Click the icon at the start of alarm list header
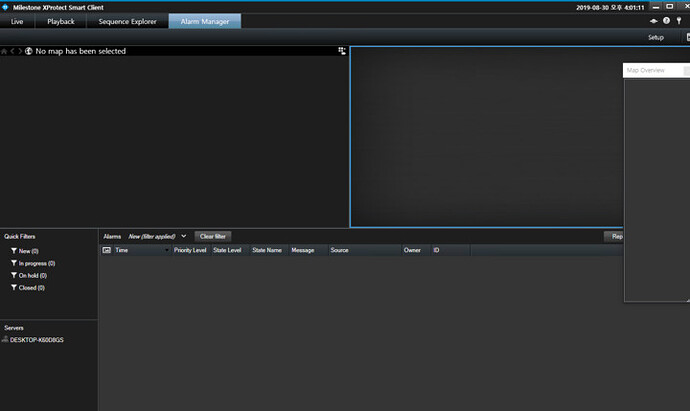690x411 pixels. click(x=107, y=250)
